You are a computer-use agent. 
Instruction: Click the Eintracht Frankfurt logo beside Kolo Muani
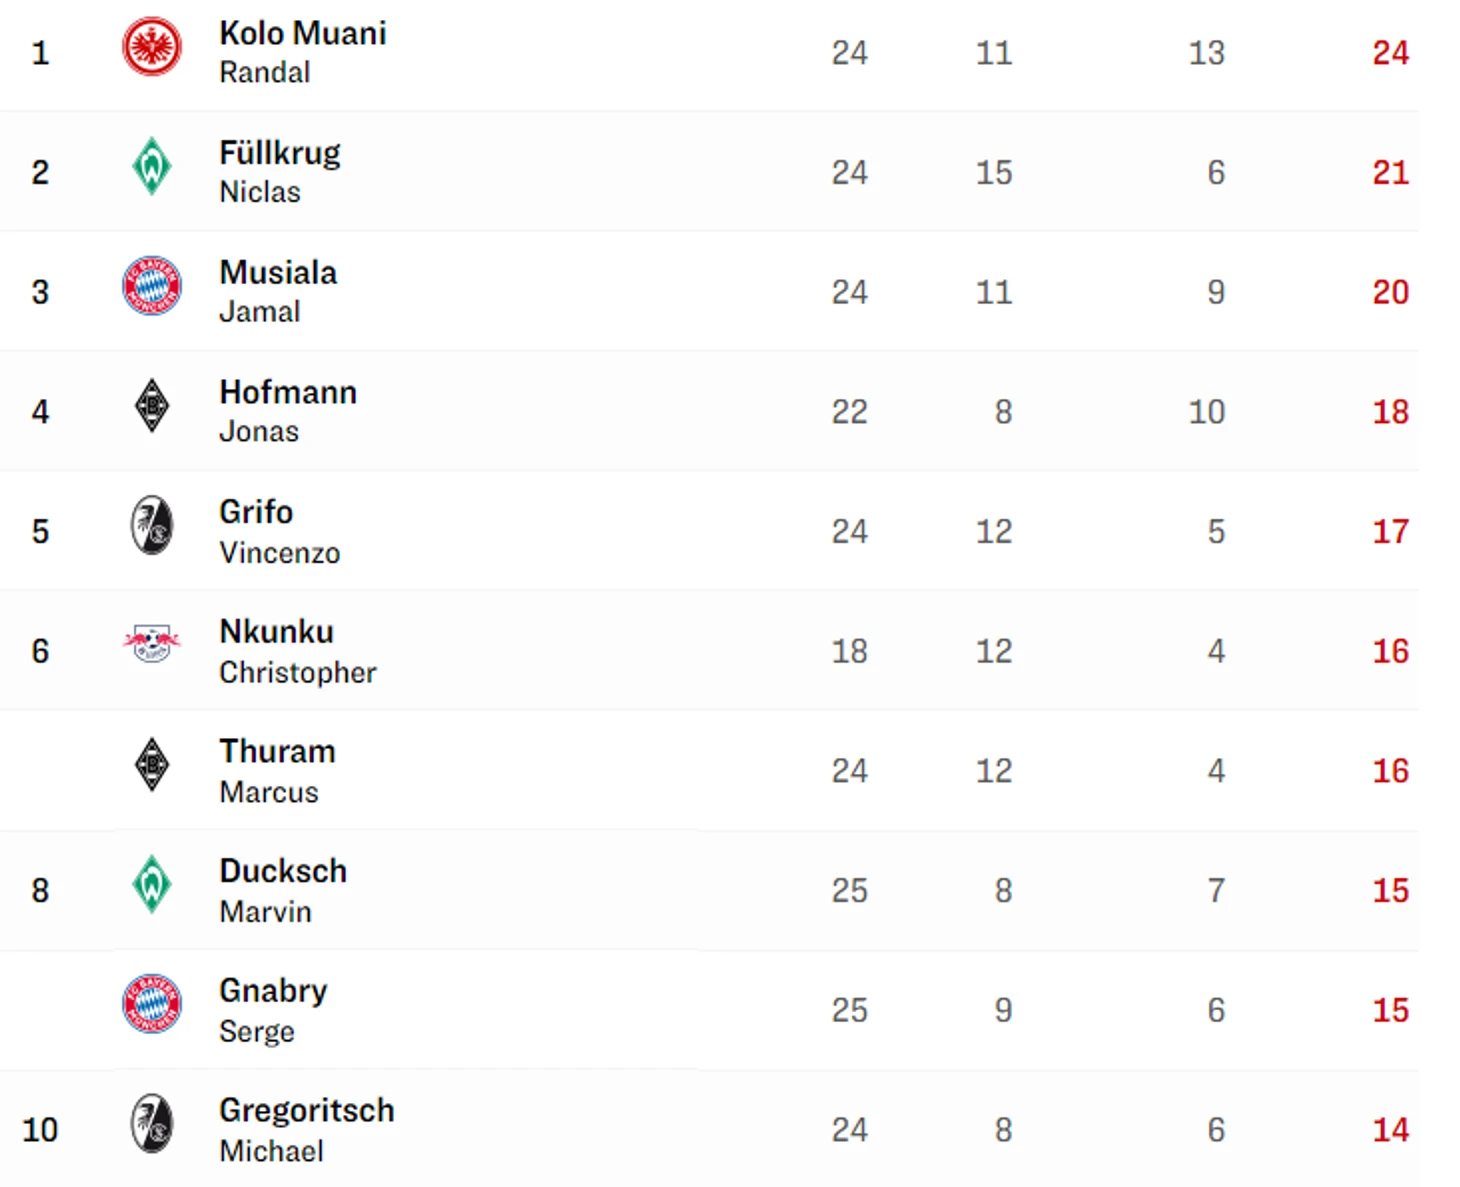(x=152, y=47)
